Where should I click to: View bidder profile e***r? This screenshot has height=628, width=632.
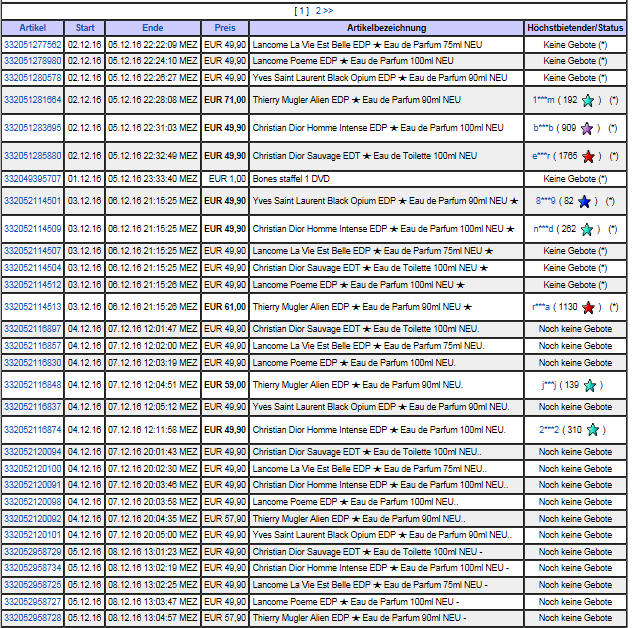(x=541, y=156)
